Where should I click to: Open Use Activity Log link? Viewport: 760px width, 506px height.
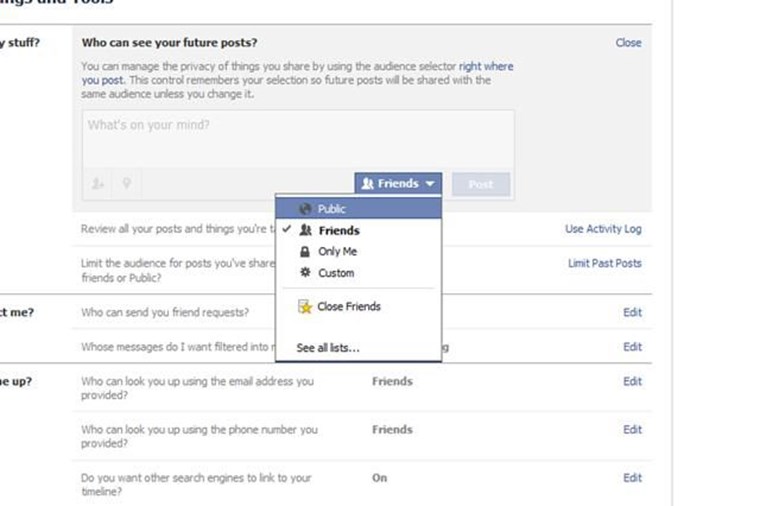(x=603, y=229)
